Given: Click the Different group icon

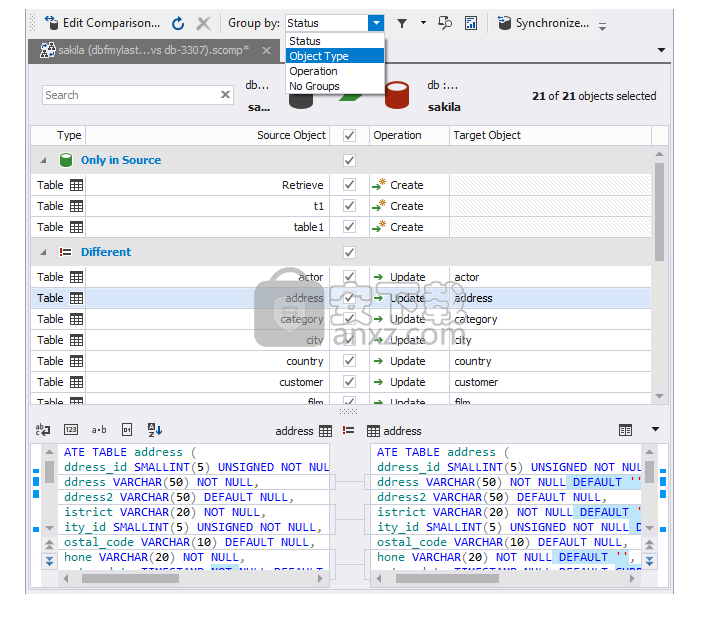Looking at the screenshot, I should (x=66, y=252).
